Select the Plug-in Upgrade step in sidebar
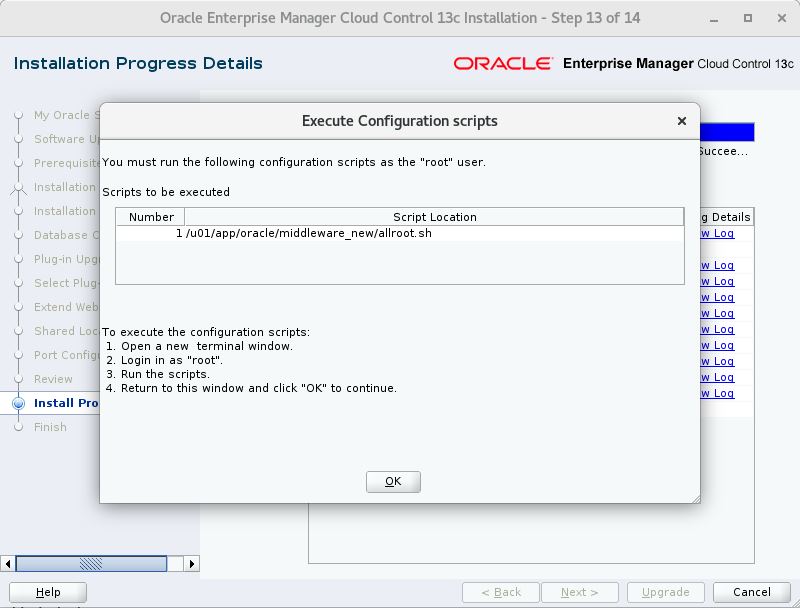 pyautogui.click(x=66, y=259)
